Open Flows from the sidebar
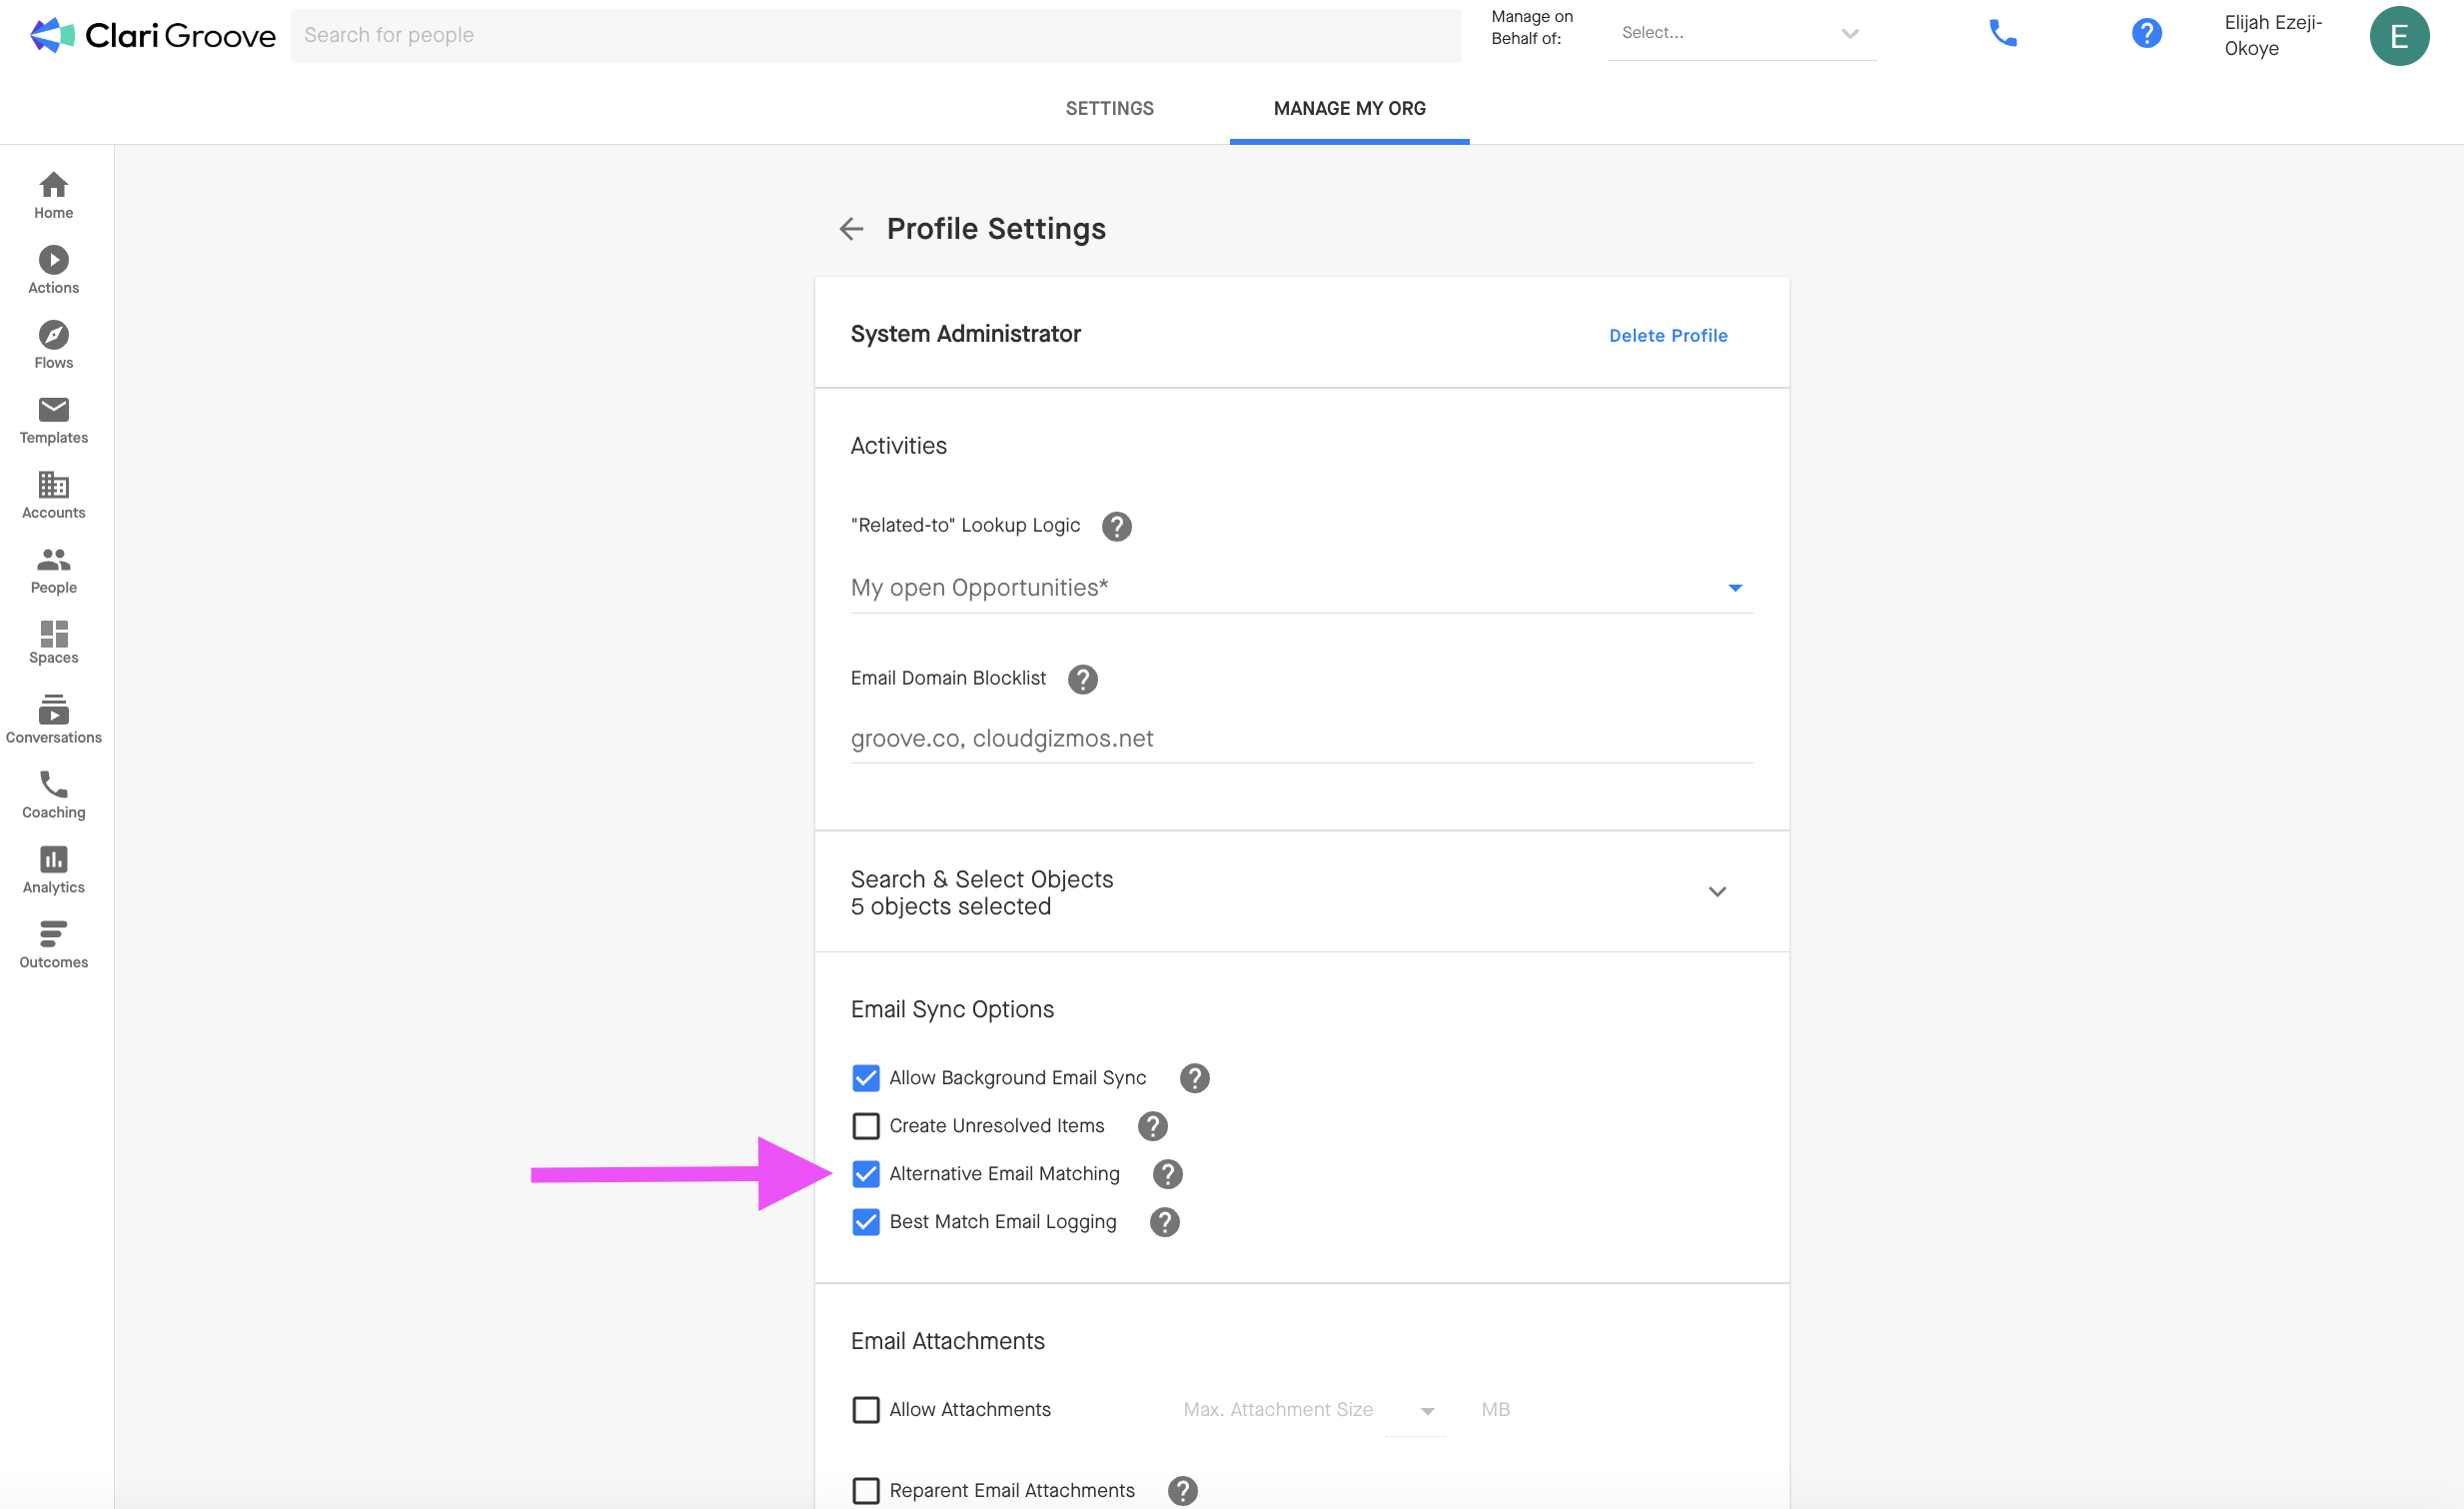The image size is (2464, 1509). (x=53, y=345)
